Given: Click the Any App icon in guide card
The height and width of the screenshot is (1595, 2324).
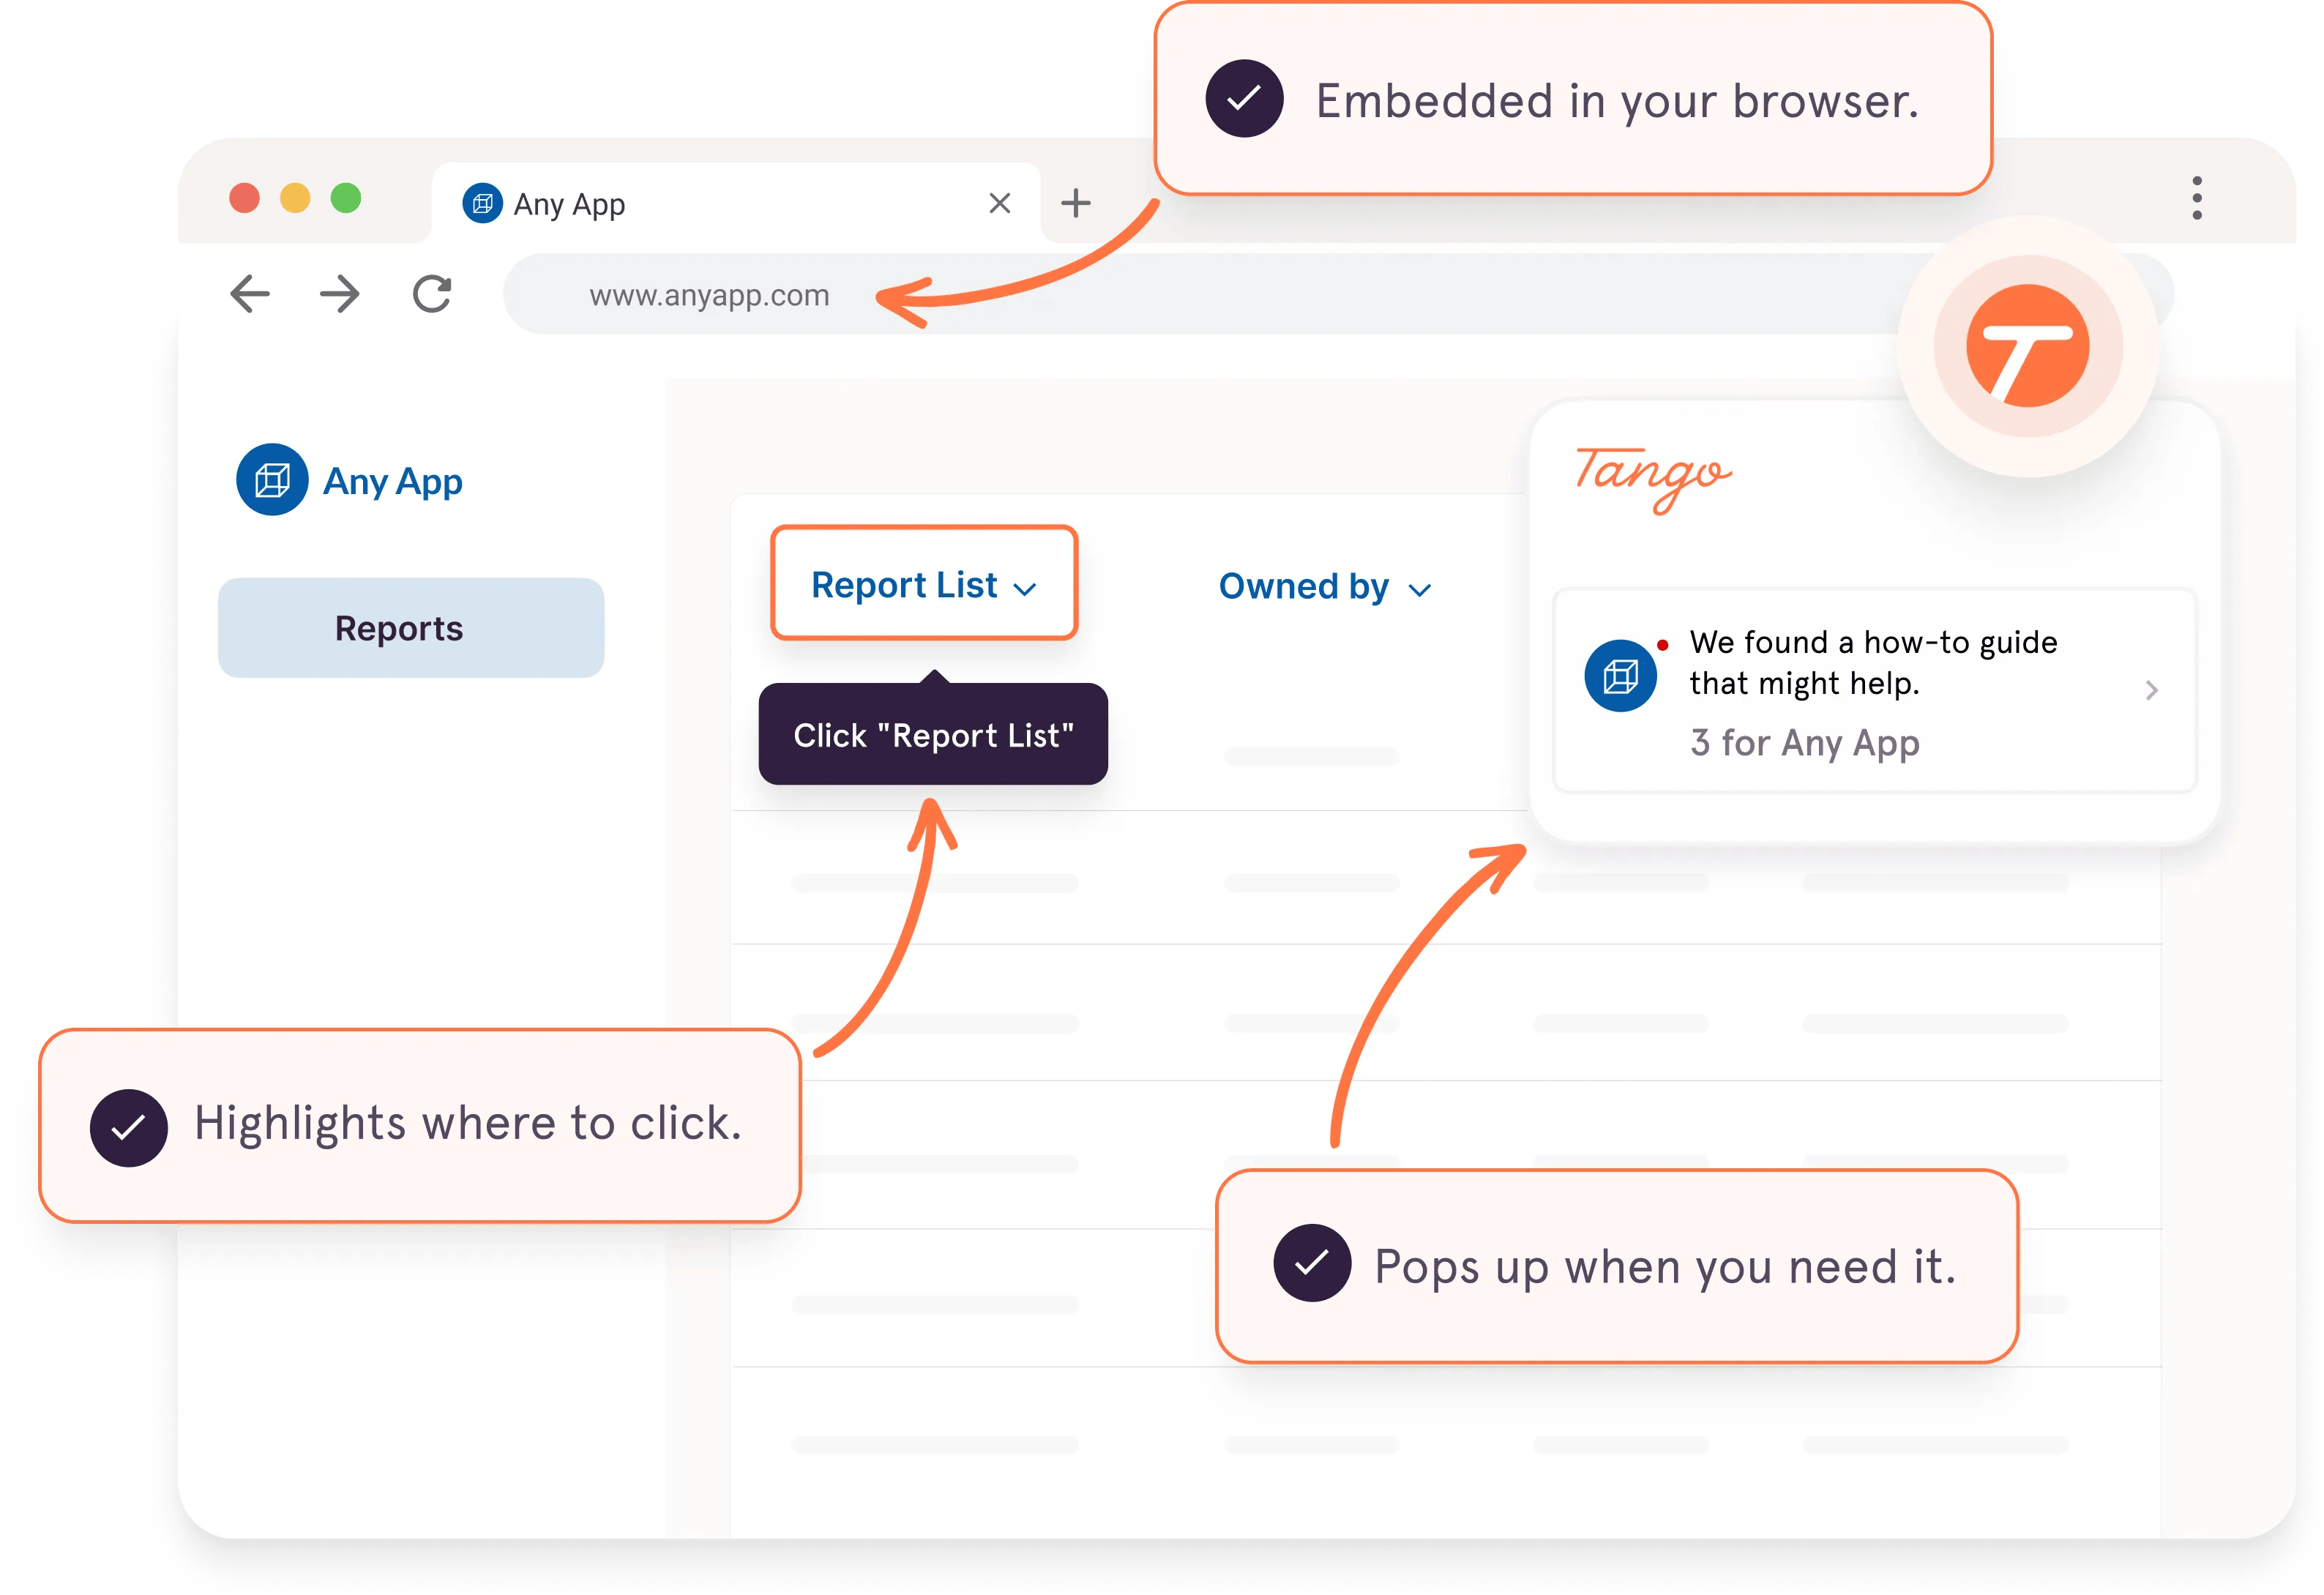Looking at the screenshot, I should click(1620, 676).
